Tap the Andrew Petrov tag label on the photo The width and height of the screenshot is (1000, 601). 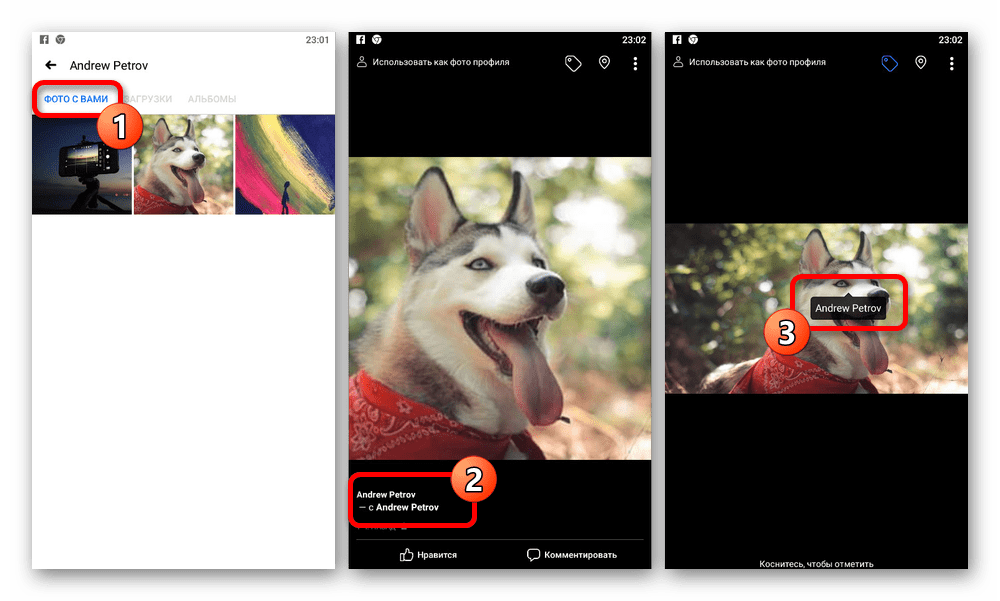coord(848,309)
